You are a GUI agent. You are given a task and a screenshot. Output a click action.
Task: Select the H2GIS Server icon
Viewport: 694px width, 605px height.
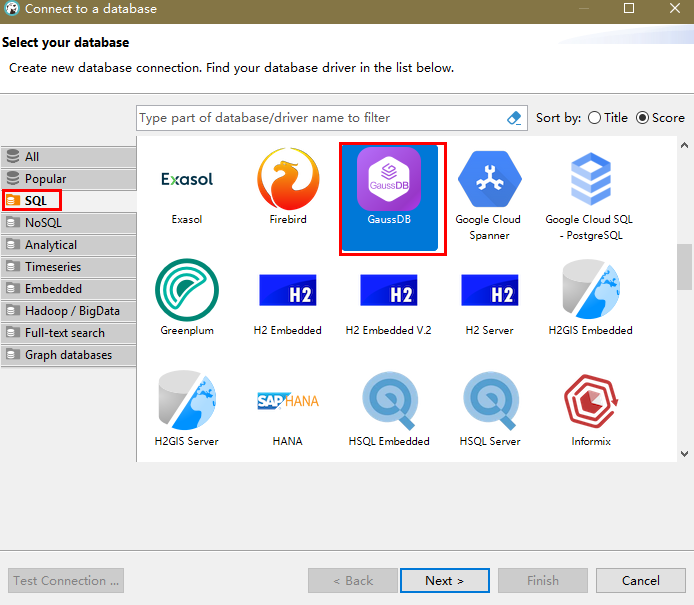187,407
